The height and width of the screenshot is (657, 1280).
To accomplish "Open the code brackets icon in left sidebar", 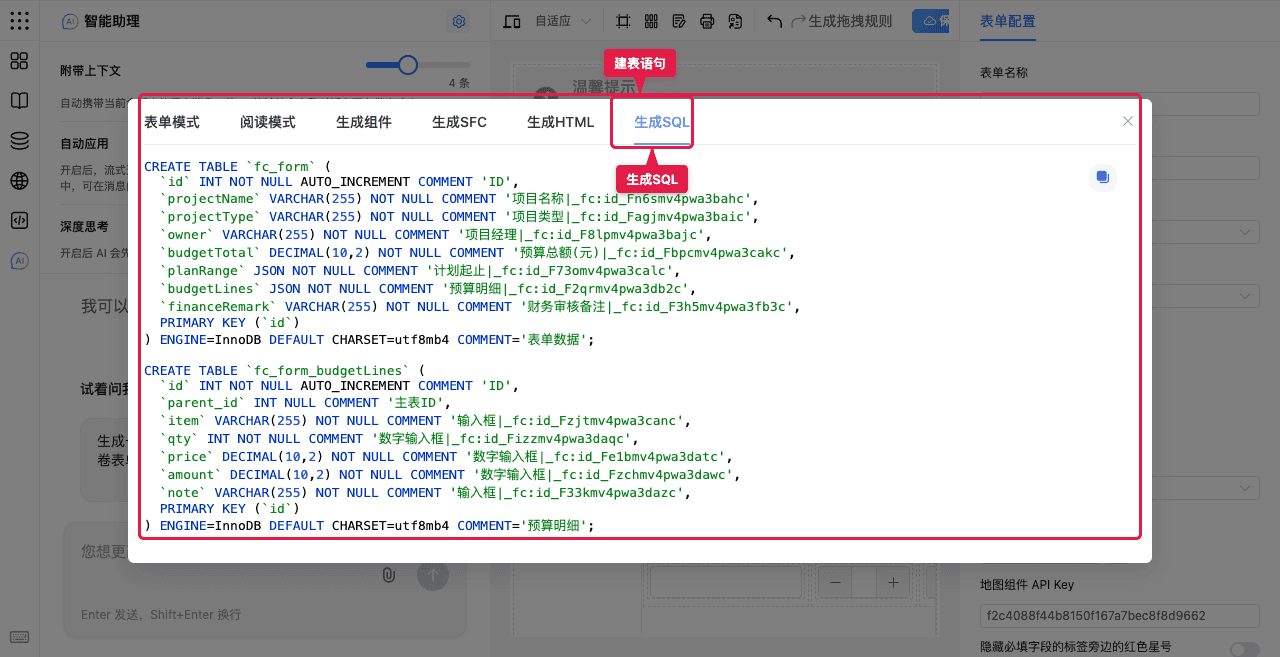I will coord(19,221).
